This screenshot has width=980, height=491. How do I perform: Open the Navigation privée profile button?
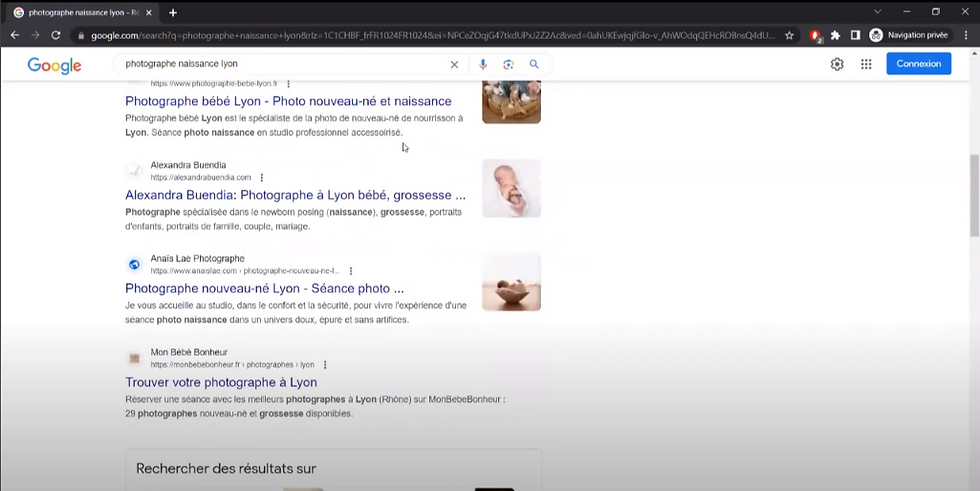909,36
